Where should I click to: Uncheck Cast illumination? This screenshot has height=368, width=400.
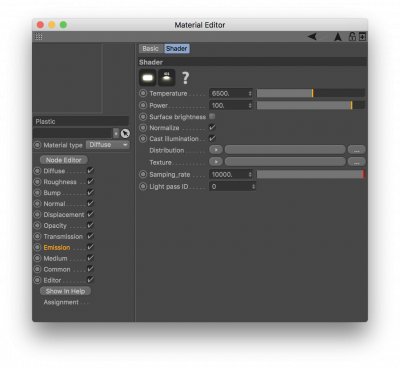coord(212,138)
